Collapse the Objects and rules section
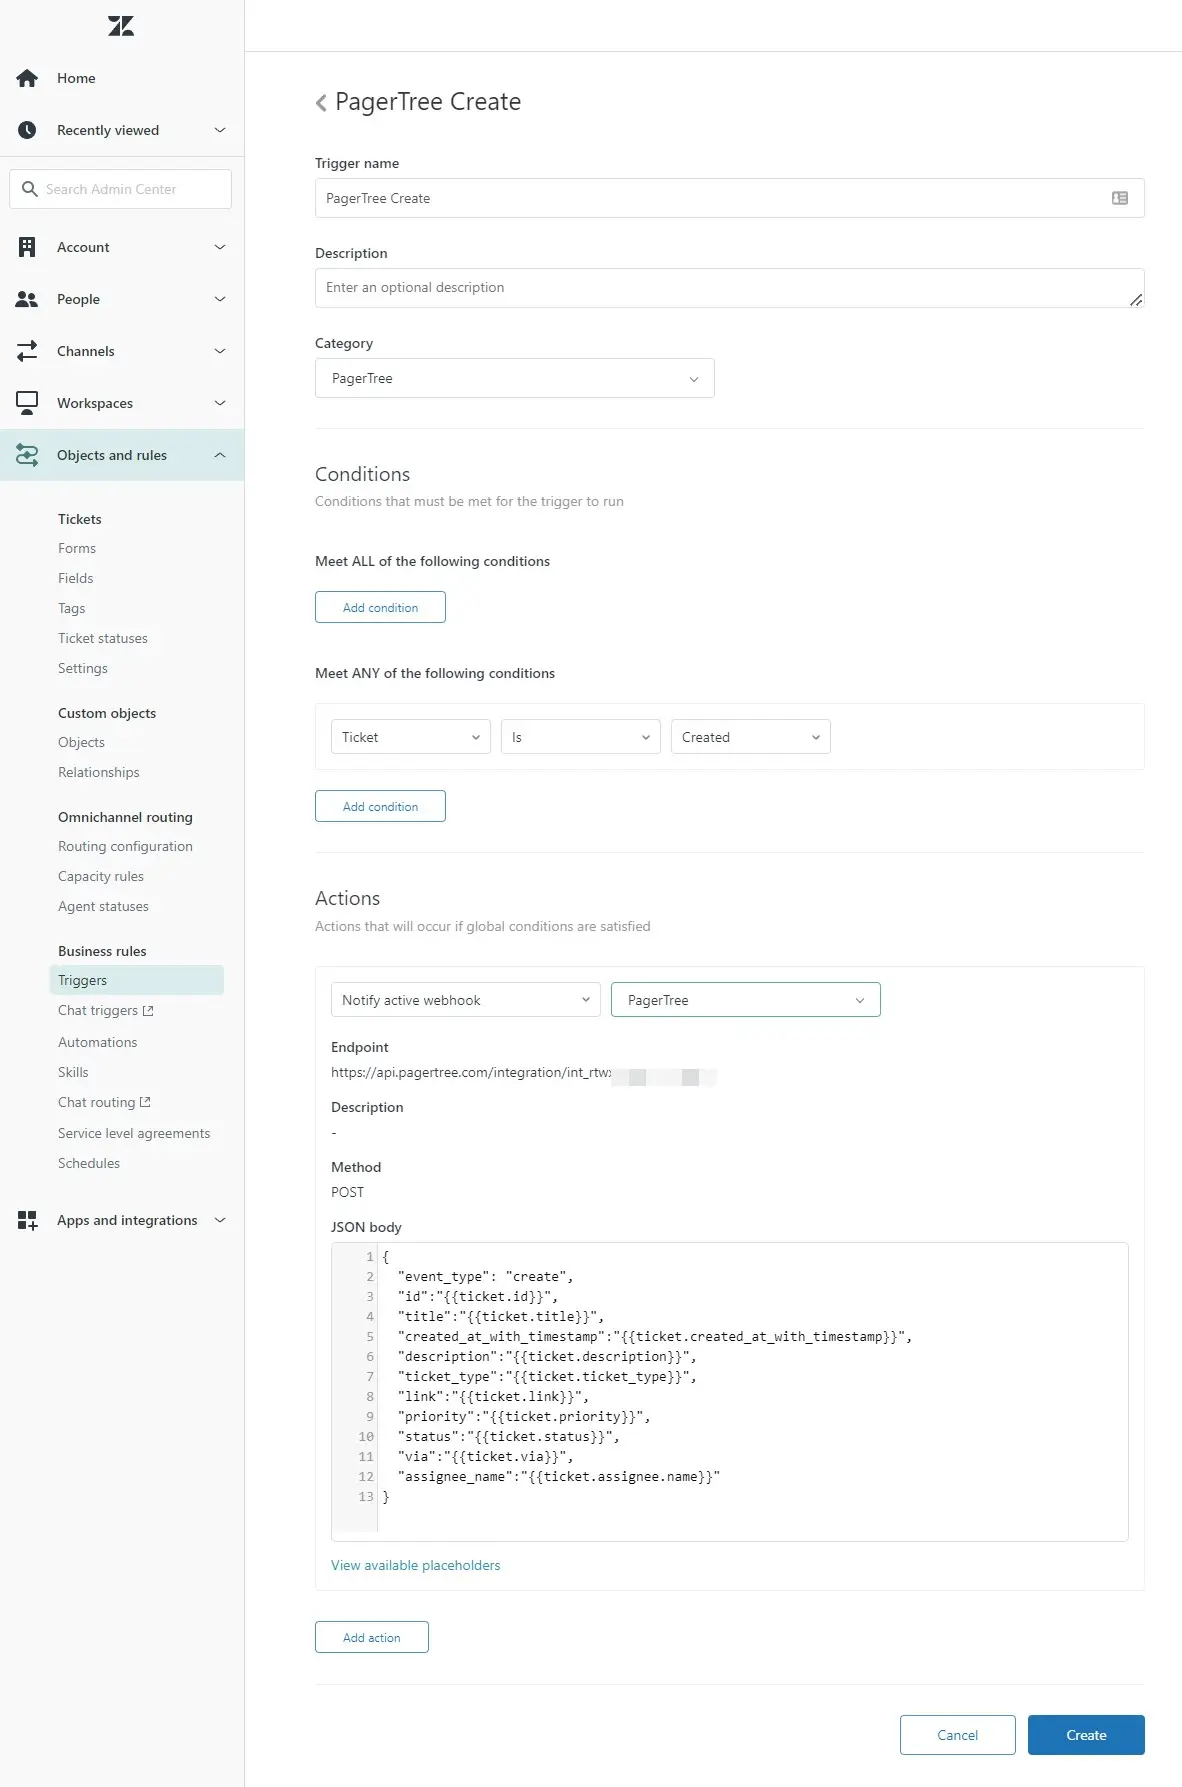The image size is (1182, 1787). point(219,455)
